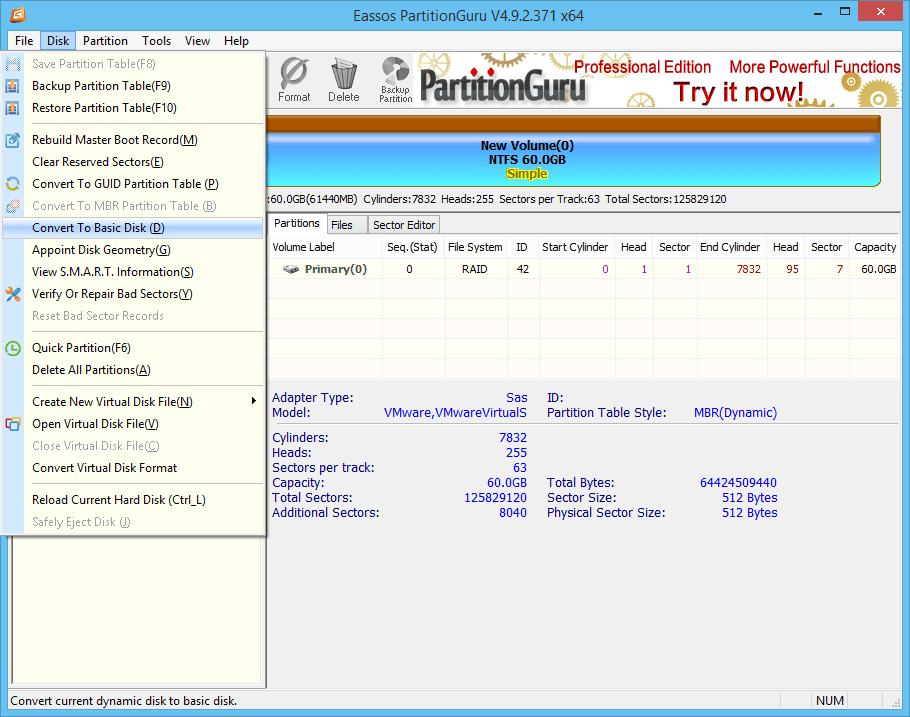Close the open Disk menu
The image size is (910, 717).
coord(58,41)
